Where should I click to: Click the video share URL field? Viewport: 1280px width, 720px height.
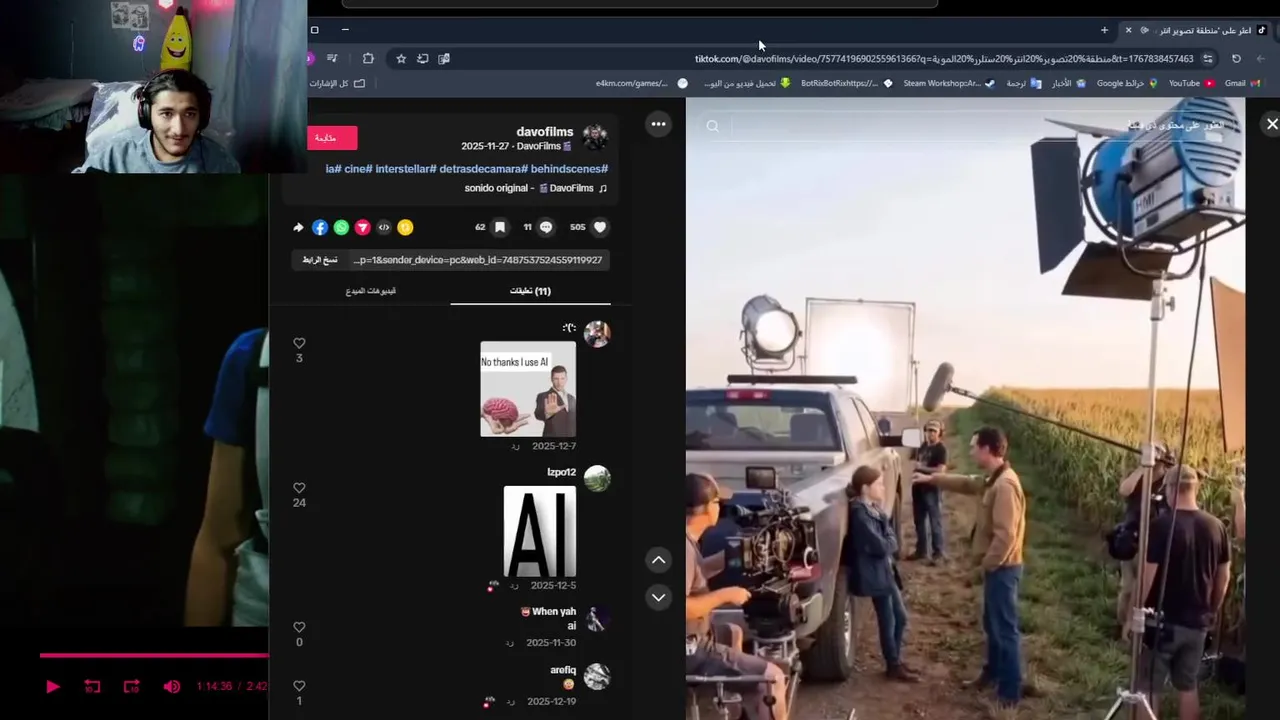478,260
